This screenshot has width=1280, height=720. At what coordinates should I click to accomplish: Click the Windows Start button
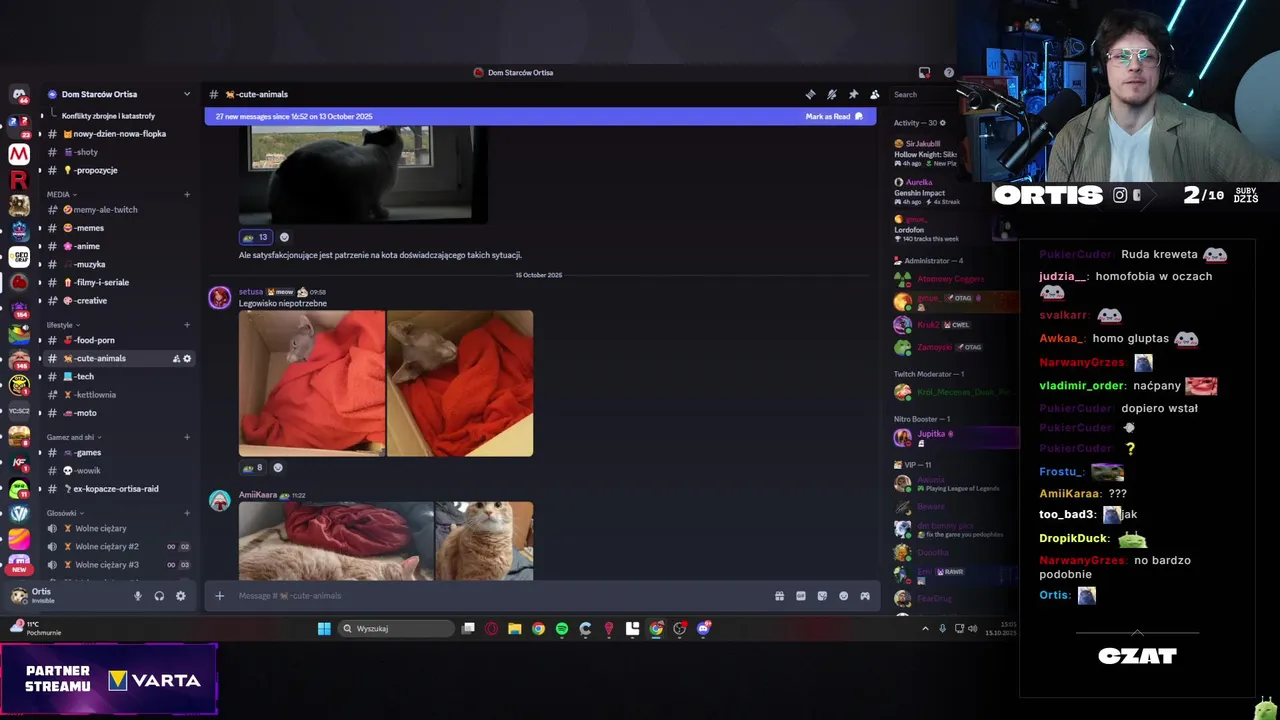pos(324,629)
